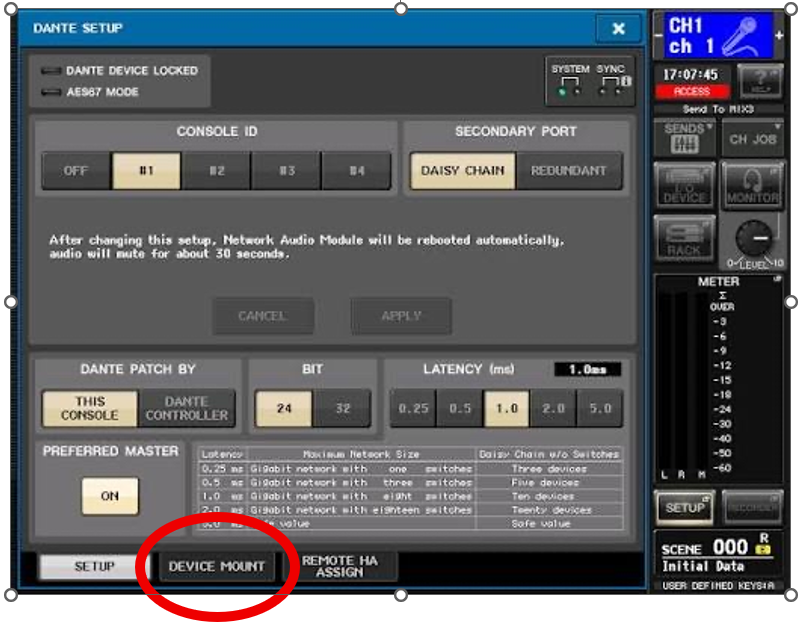The image size is (802, 624).
Task: Open the I/O DEVICE screen
Action: coord(685,186)
